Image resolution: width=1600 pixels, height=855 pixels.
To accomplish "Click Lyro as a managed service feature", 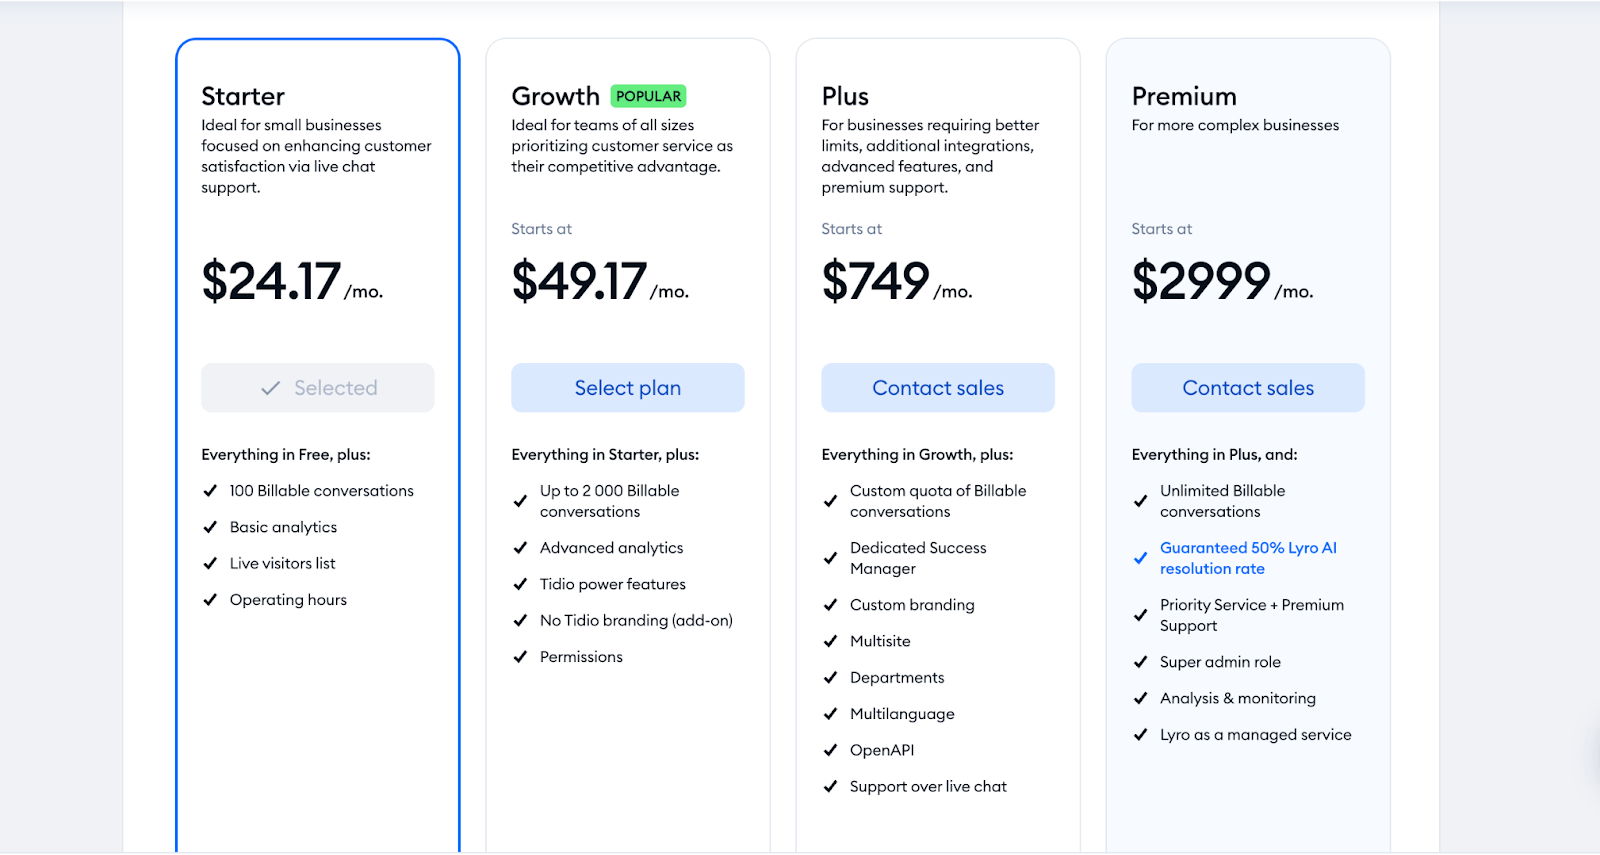I will 1255,735.
